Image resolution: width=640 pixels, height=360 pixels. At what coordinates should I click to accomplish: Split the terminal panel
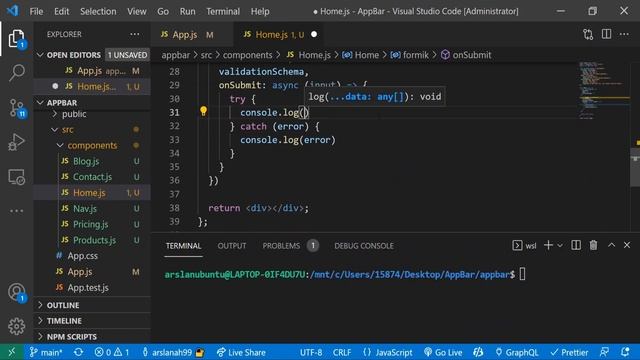576,245
